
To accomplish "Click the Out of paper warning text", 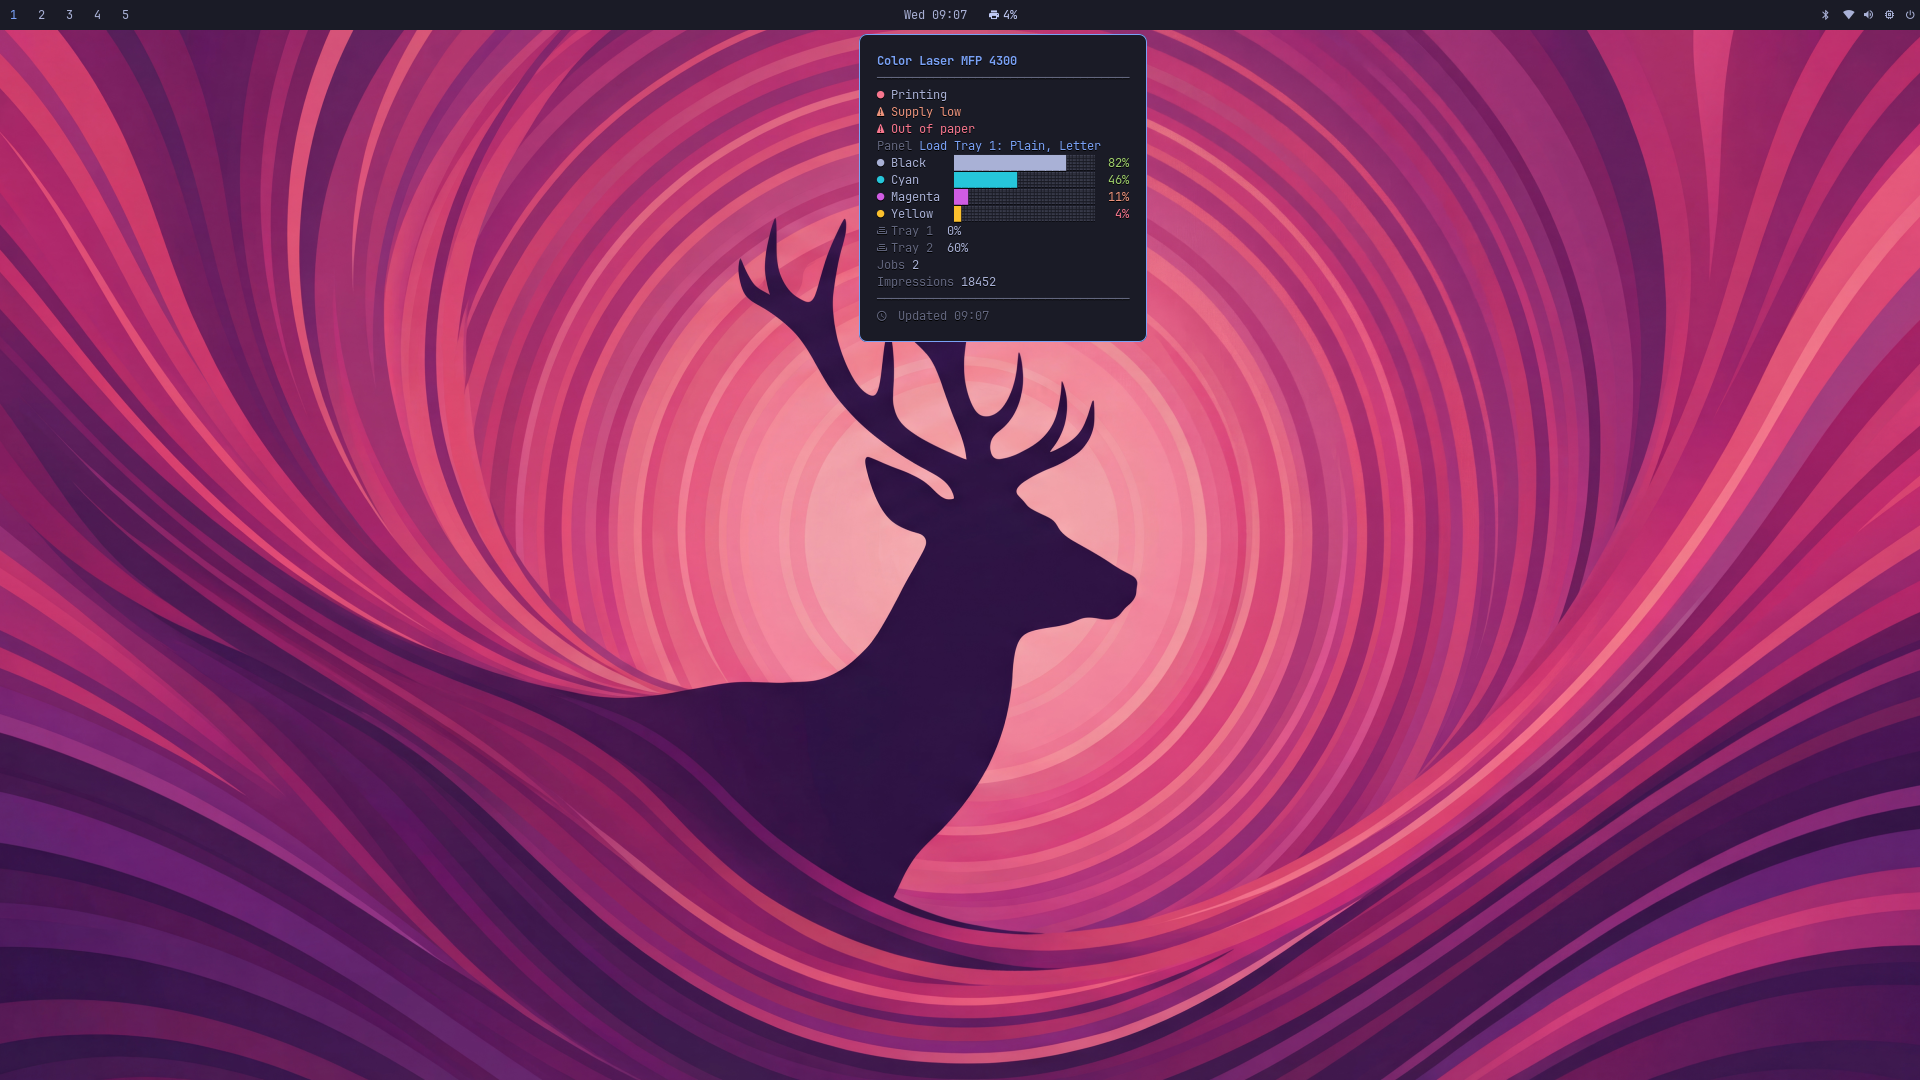I will 933,129.
